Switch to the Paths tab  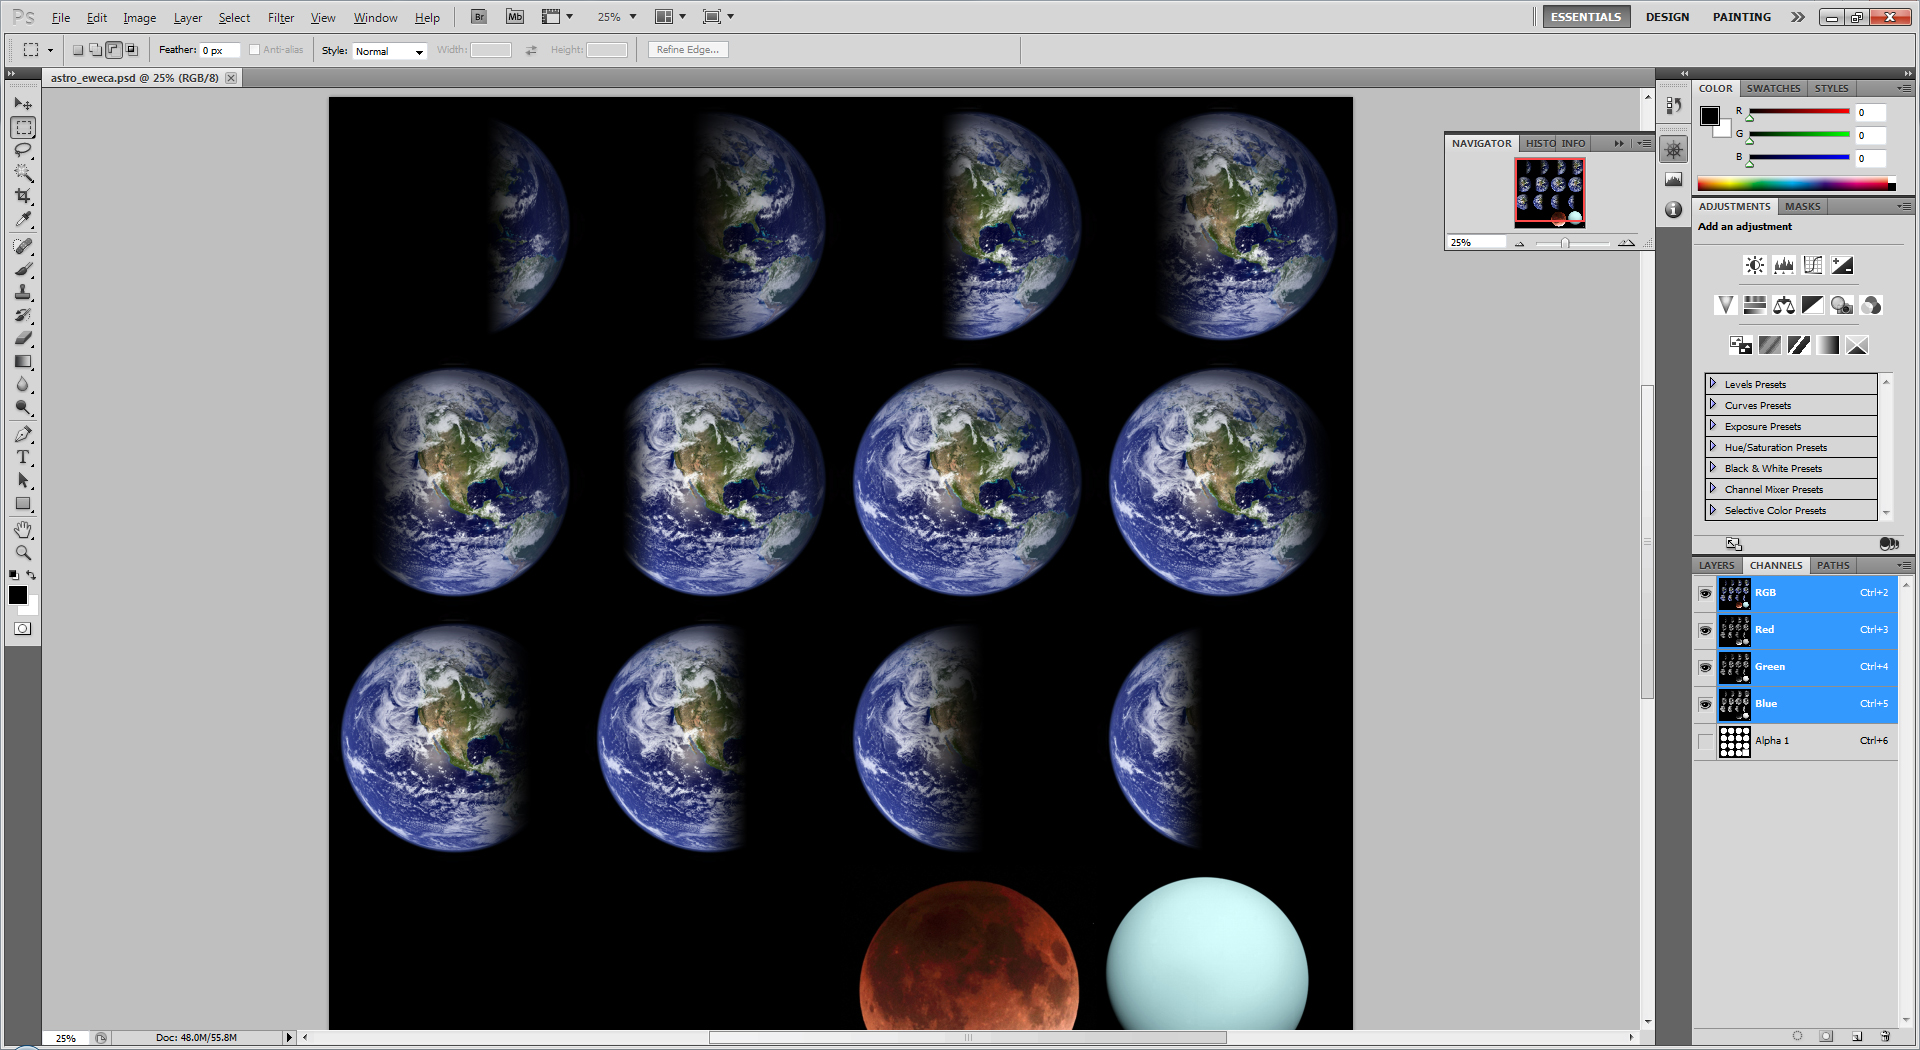click(x=1833, y=566)
